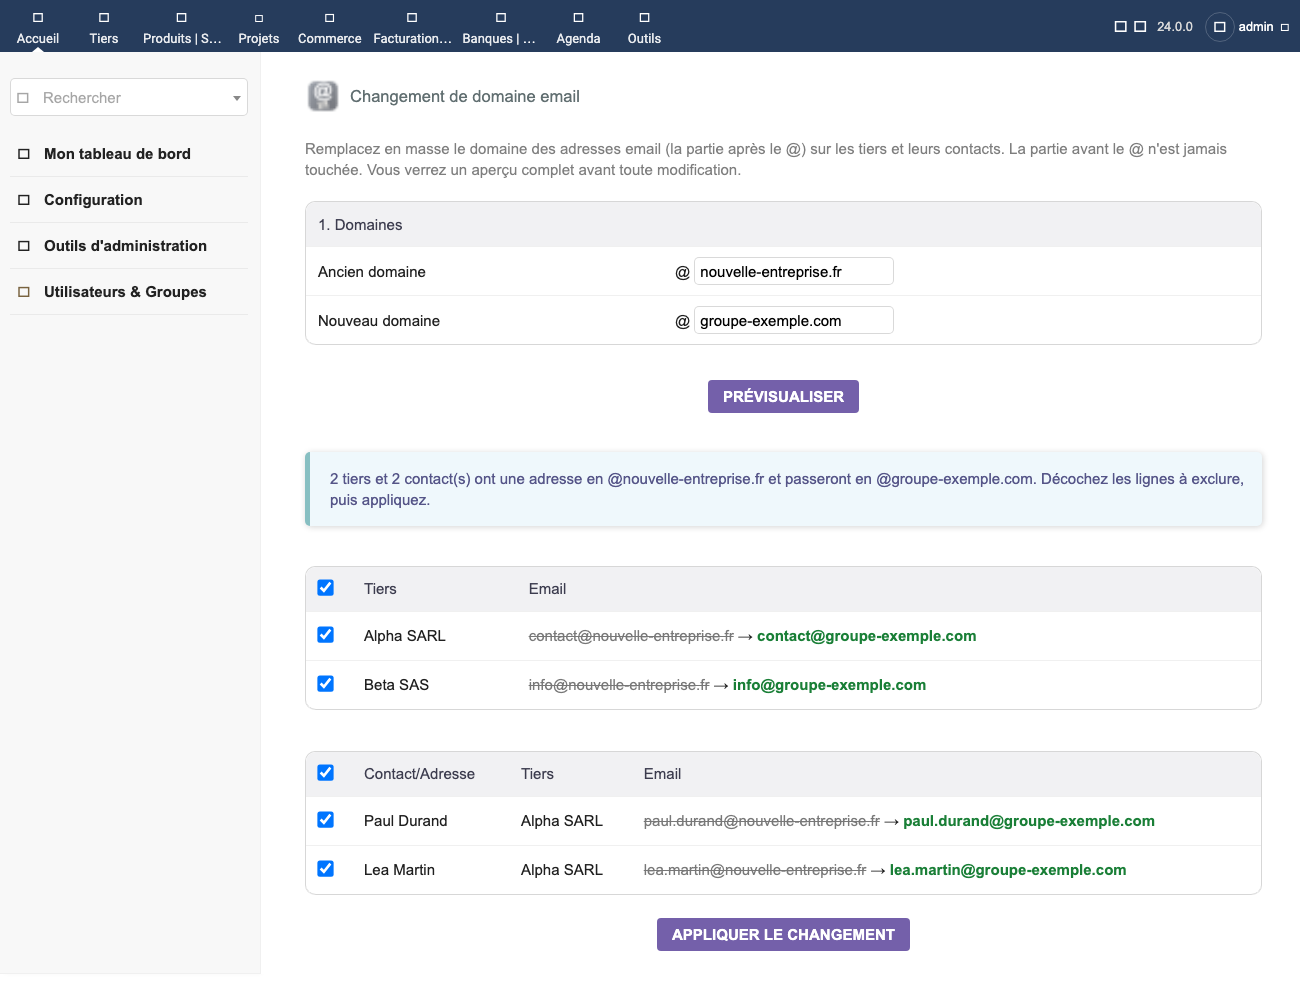1300x1000 pixels.
Task: Click the icon beside Mon tableau de bord
Action: point(24,154)
